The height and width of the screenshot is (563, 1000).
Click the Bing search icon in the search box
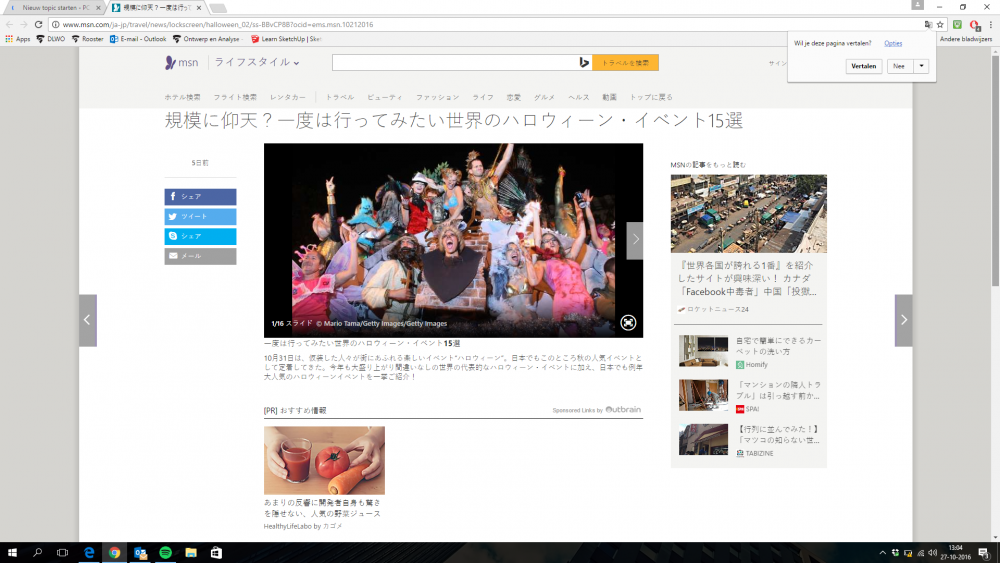pyautogui.click(x=583, y=63)
